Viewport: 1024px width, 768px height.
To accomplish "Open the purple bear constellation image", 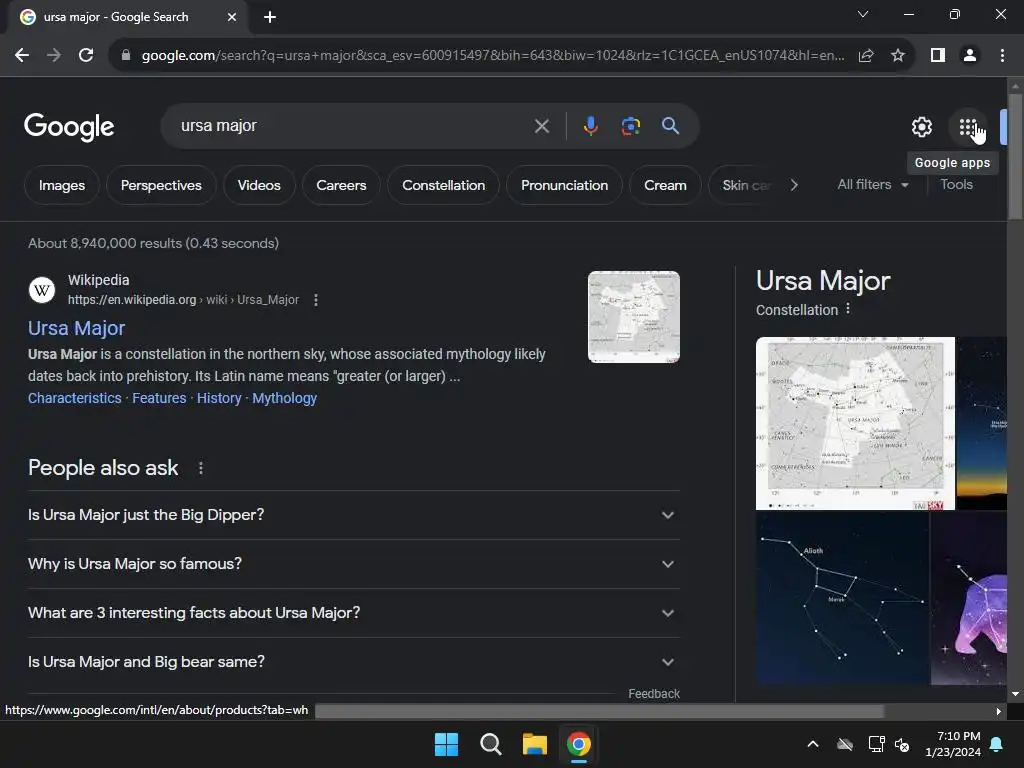I will coord(968,598).
